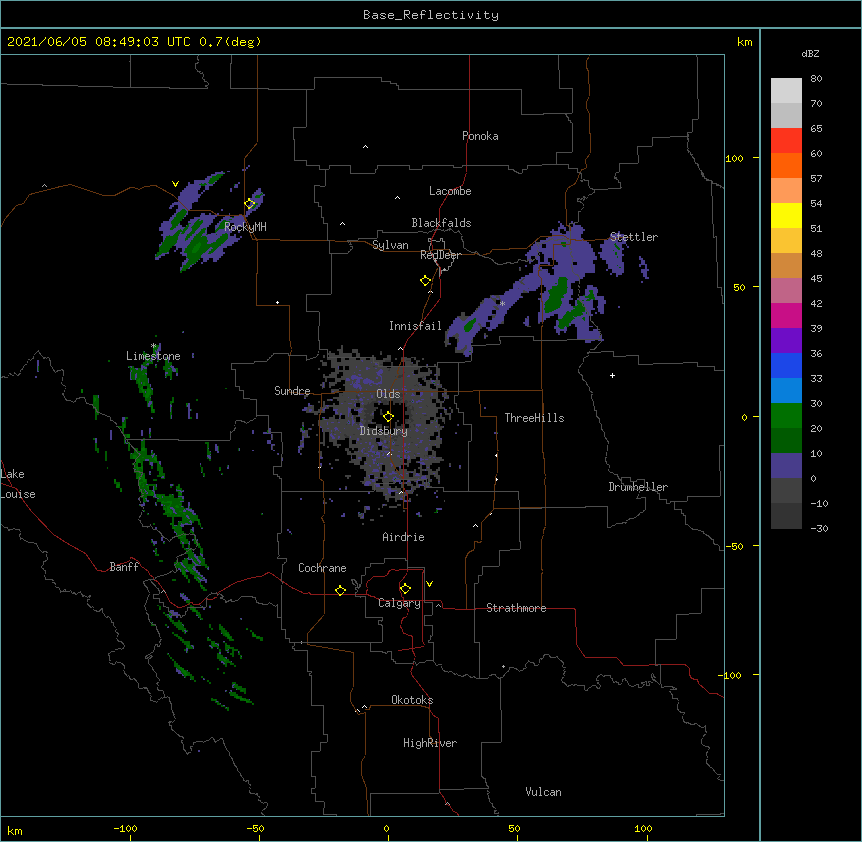862x842 pixels.
Task: Click the white plus marker northwest of Drumheller
Action: 612,375
